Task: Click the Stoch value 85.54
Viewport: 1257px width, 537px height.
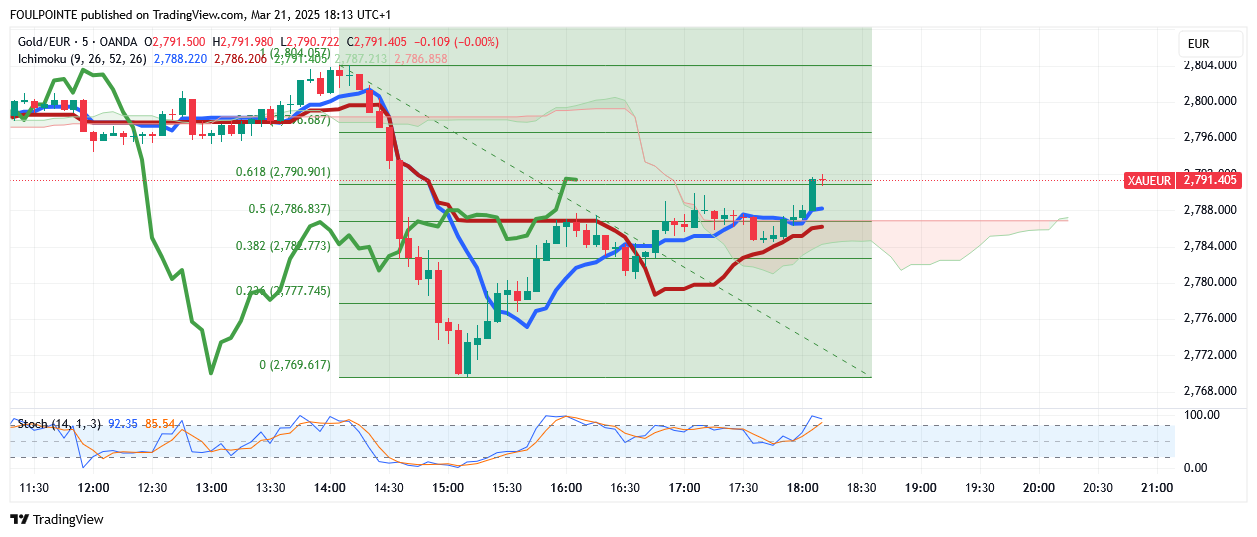Action: [x=160, y=424]
